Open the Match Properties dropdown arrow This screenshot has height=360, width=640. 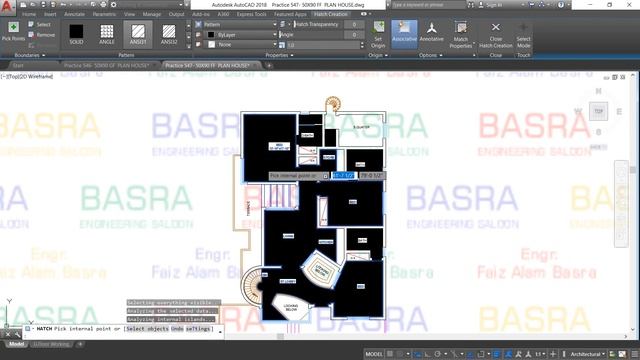[474, 43]
